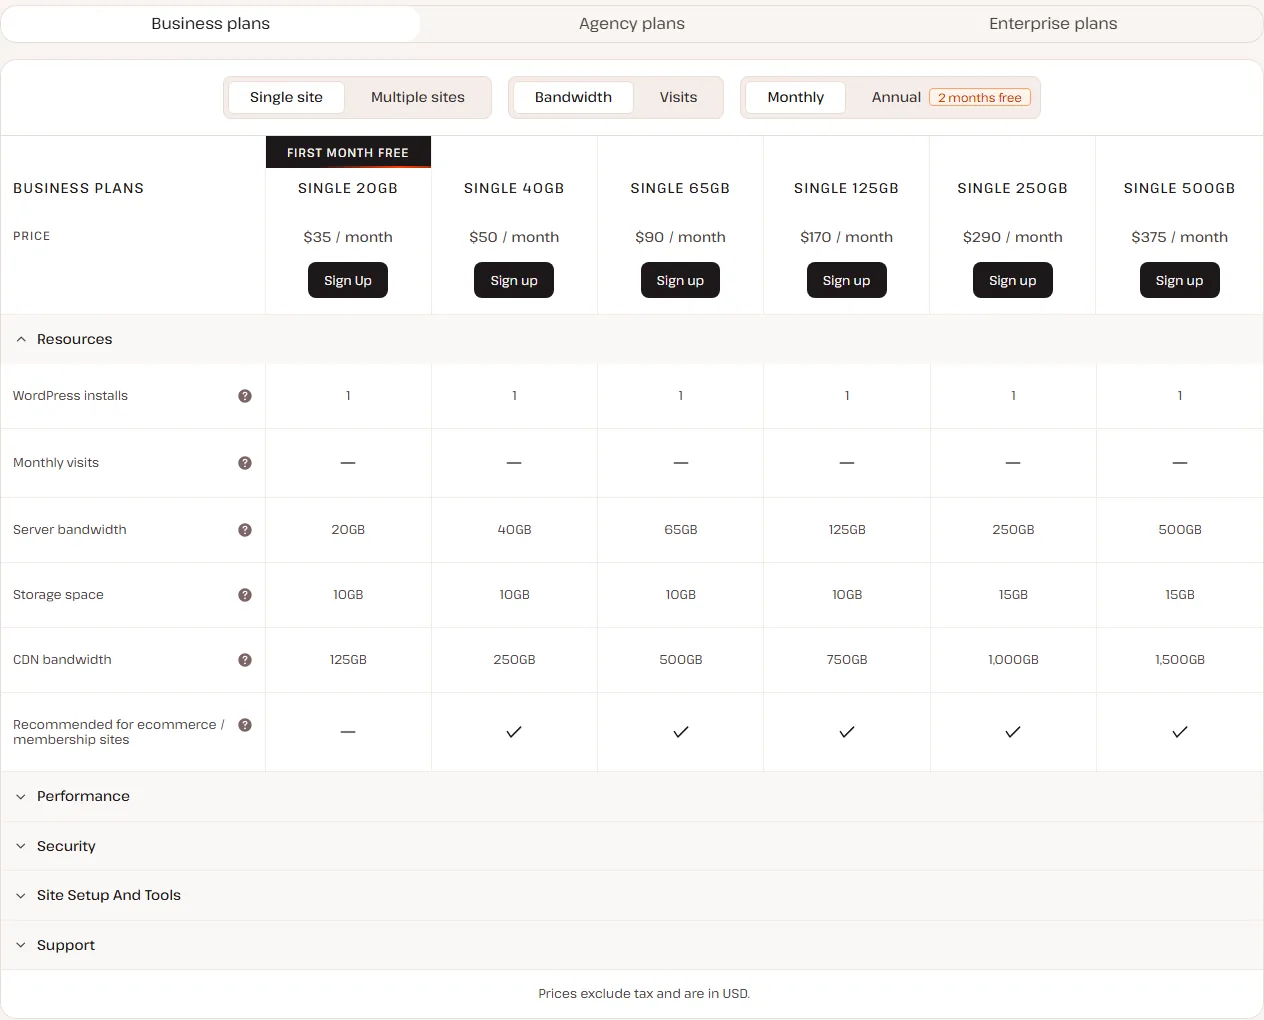
Task: Click ecommerce checkmark in Single 65GB column
Action: click(681, 732)
